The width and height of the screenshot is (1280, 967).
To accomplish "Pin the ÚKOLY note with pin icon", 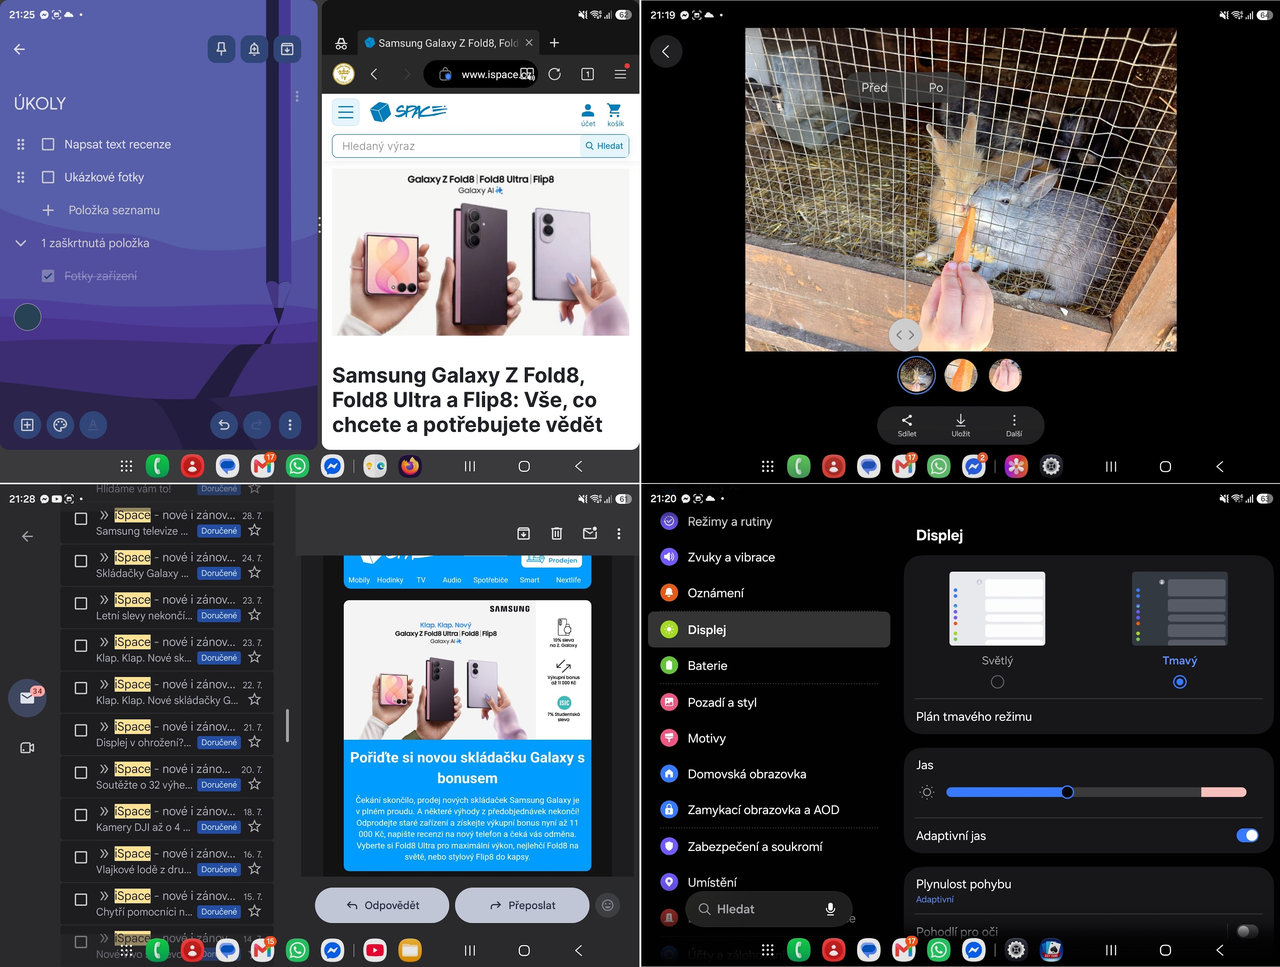I will point(221,49).
